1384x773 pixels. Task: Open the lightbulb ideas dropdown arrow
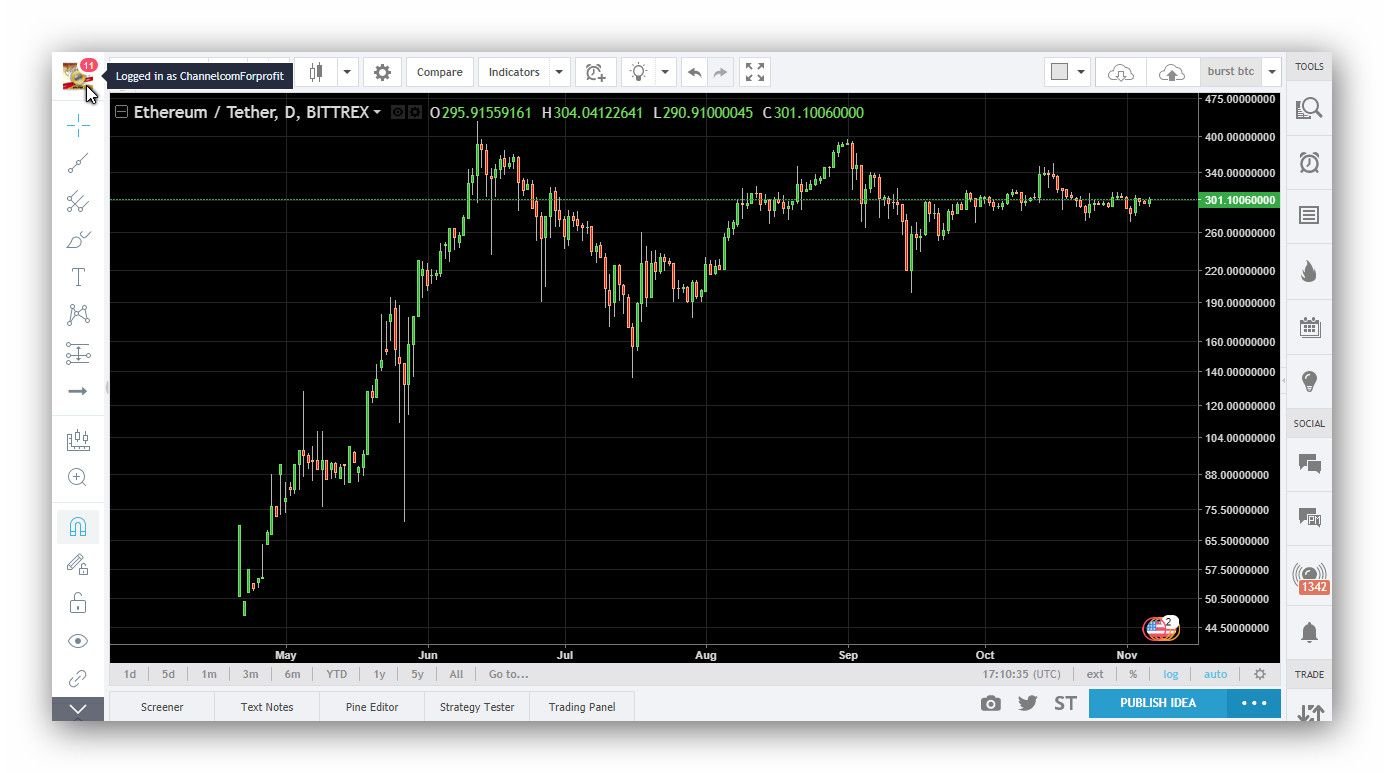click(667, 72)
